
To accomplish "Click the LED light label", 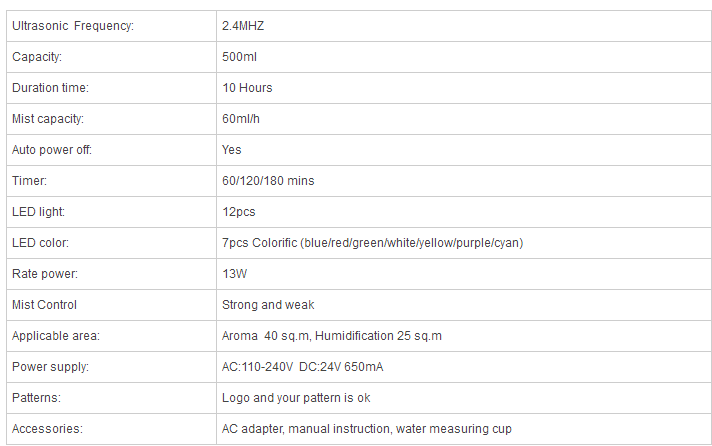I will pyautogui.click(x=39, y=212).
